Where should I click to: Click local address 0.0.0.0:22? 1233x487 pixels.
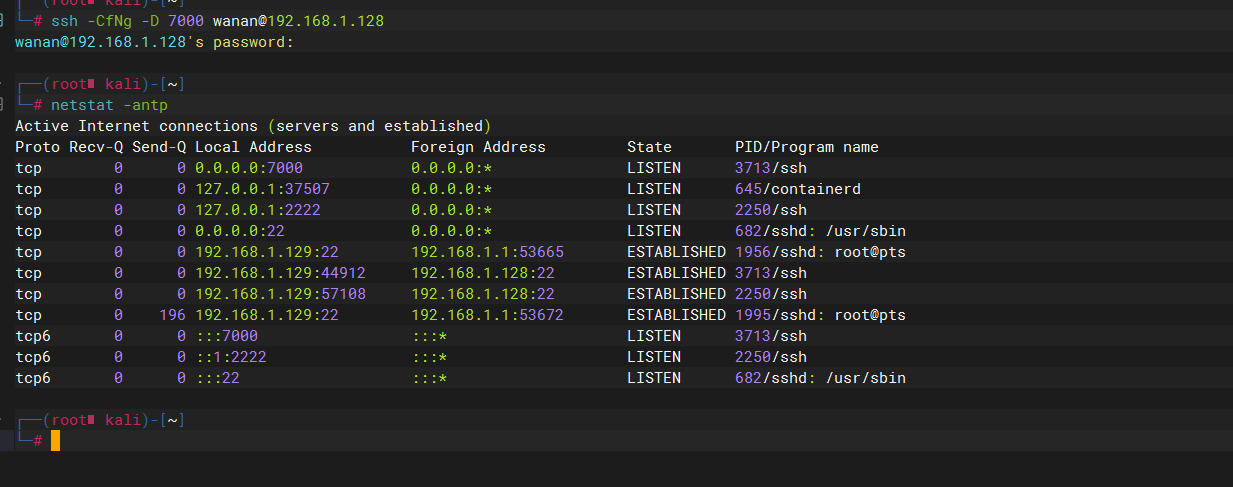coord(240,231)
